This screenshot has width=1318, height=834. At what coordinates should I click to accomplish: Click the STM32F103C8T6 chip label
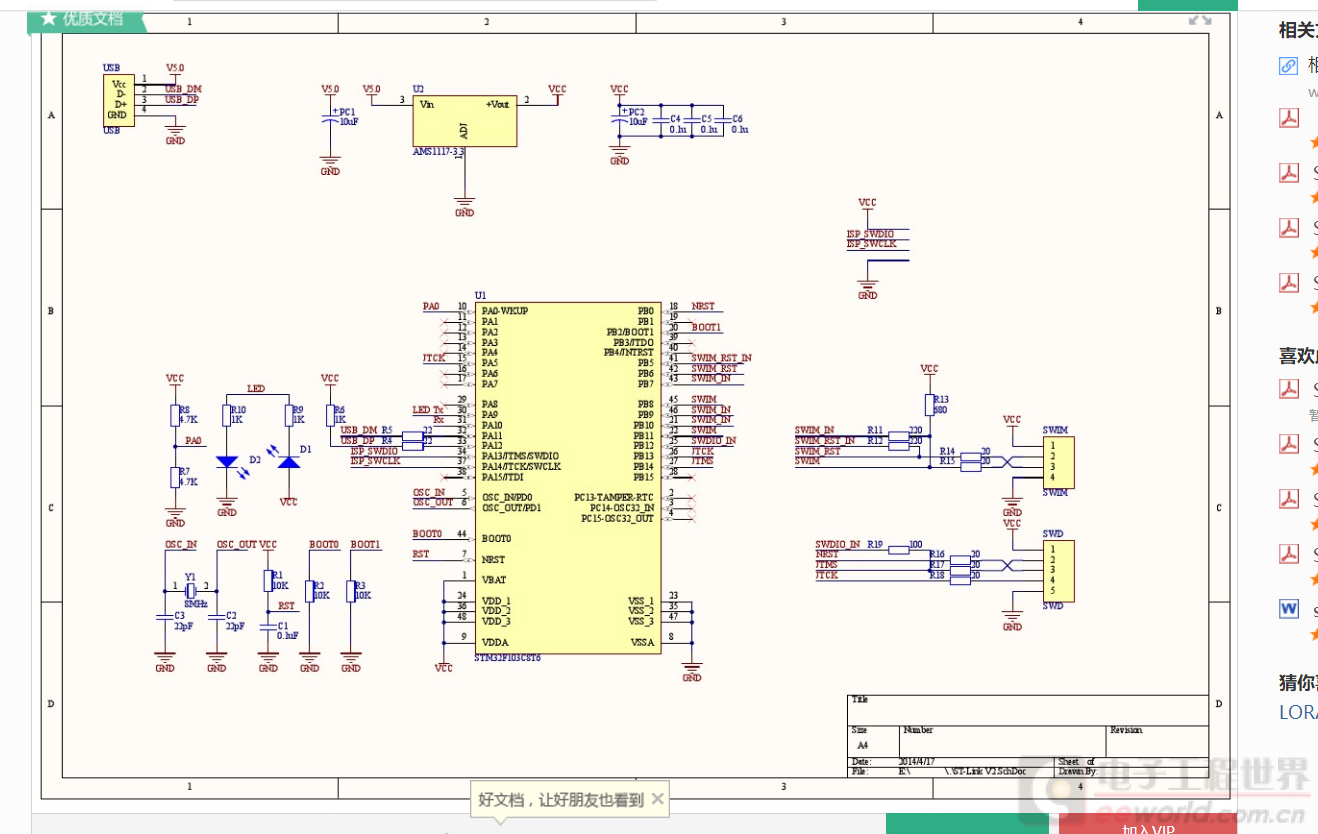508,658
